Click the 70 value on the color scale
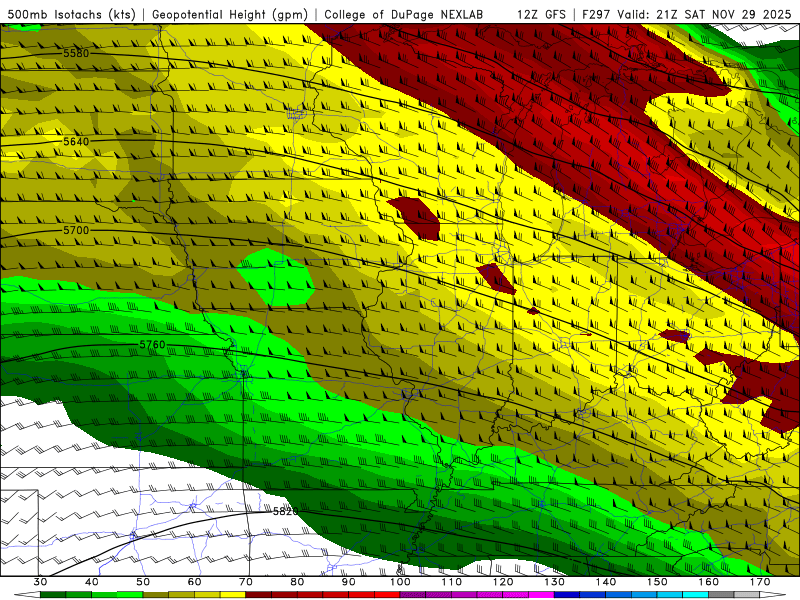Viewport: 800px width, 600px height. coord(246,582)
